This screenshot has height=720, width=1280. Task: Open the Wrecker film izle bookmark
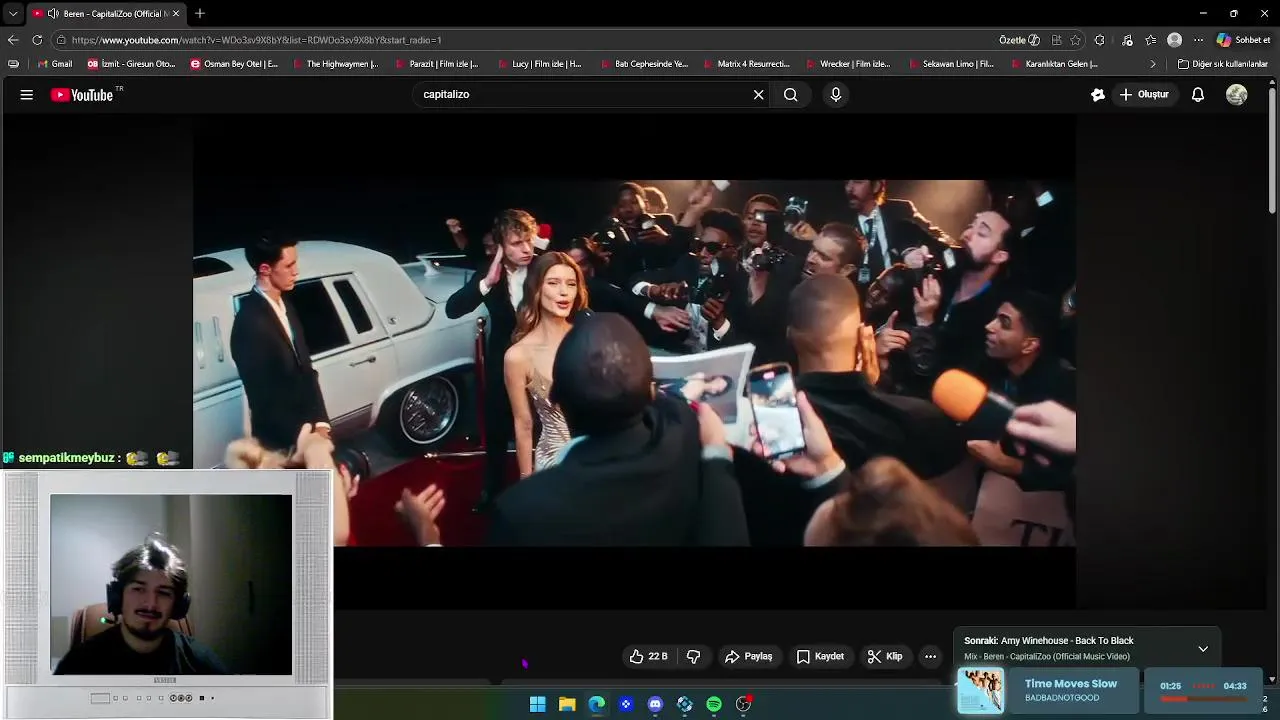[x=849, y=64]
